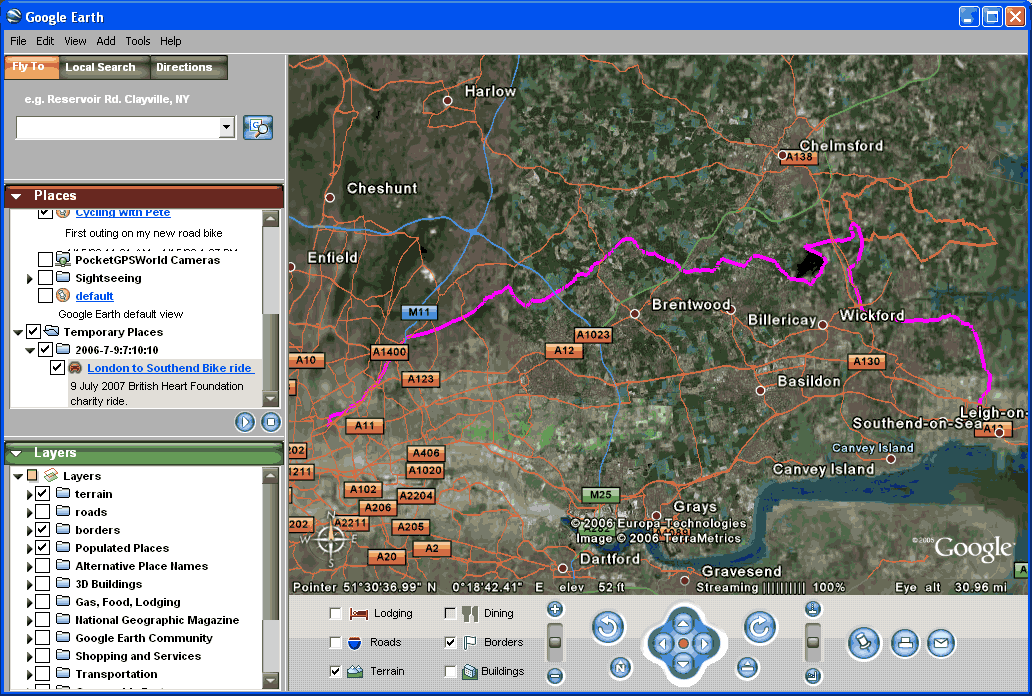Viewport: 1032px width, 696px height.
Task: Click the email envelope button
Action: coord(941,643)
